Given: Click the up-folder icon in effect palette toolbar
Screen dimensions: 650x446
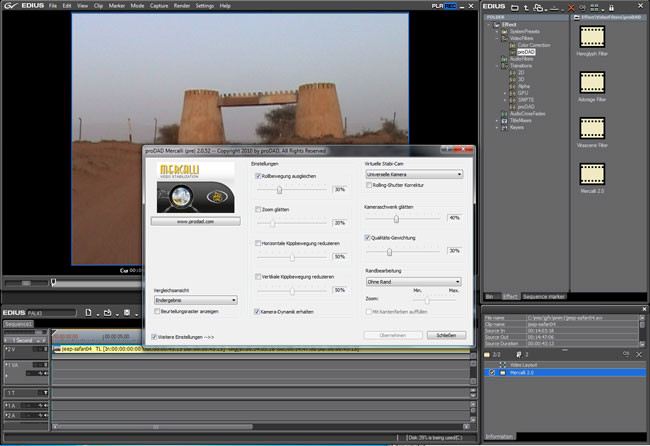Looking at the screenshot, I should tap(526, 7).
